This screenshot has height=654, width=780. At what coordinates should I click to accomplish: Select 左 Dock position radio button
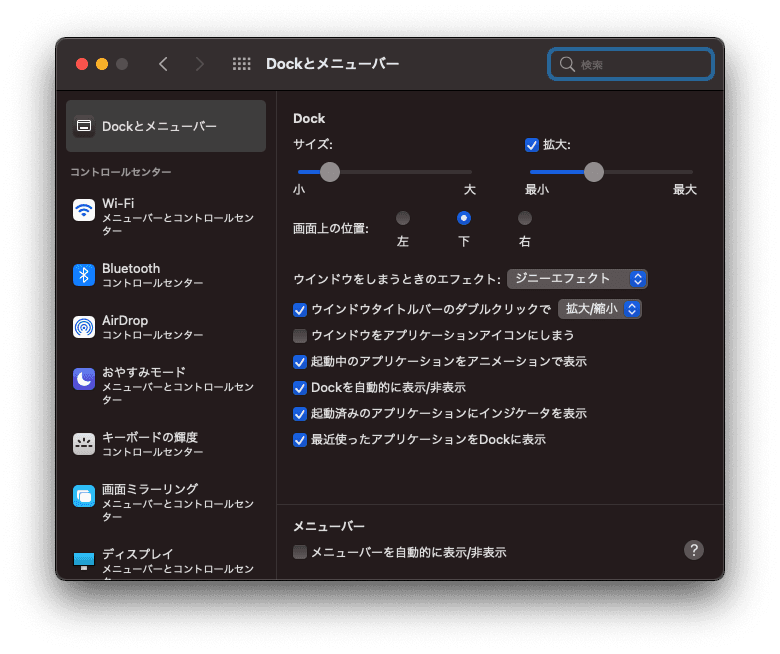(403, 218)
